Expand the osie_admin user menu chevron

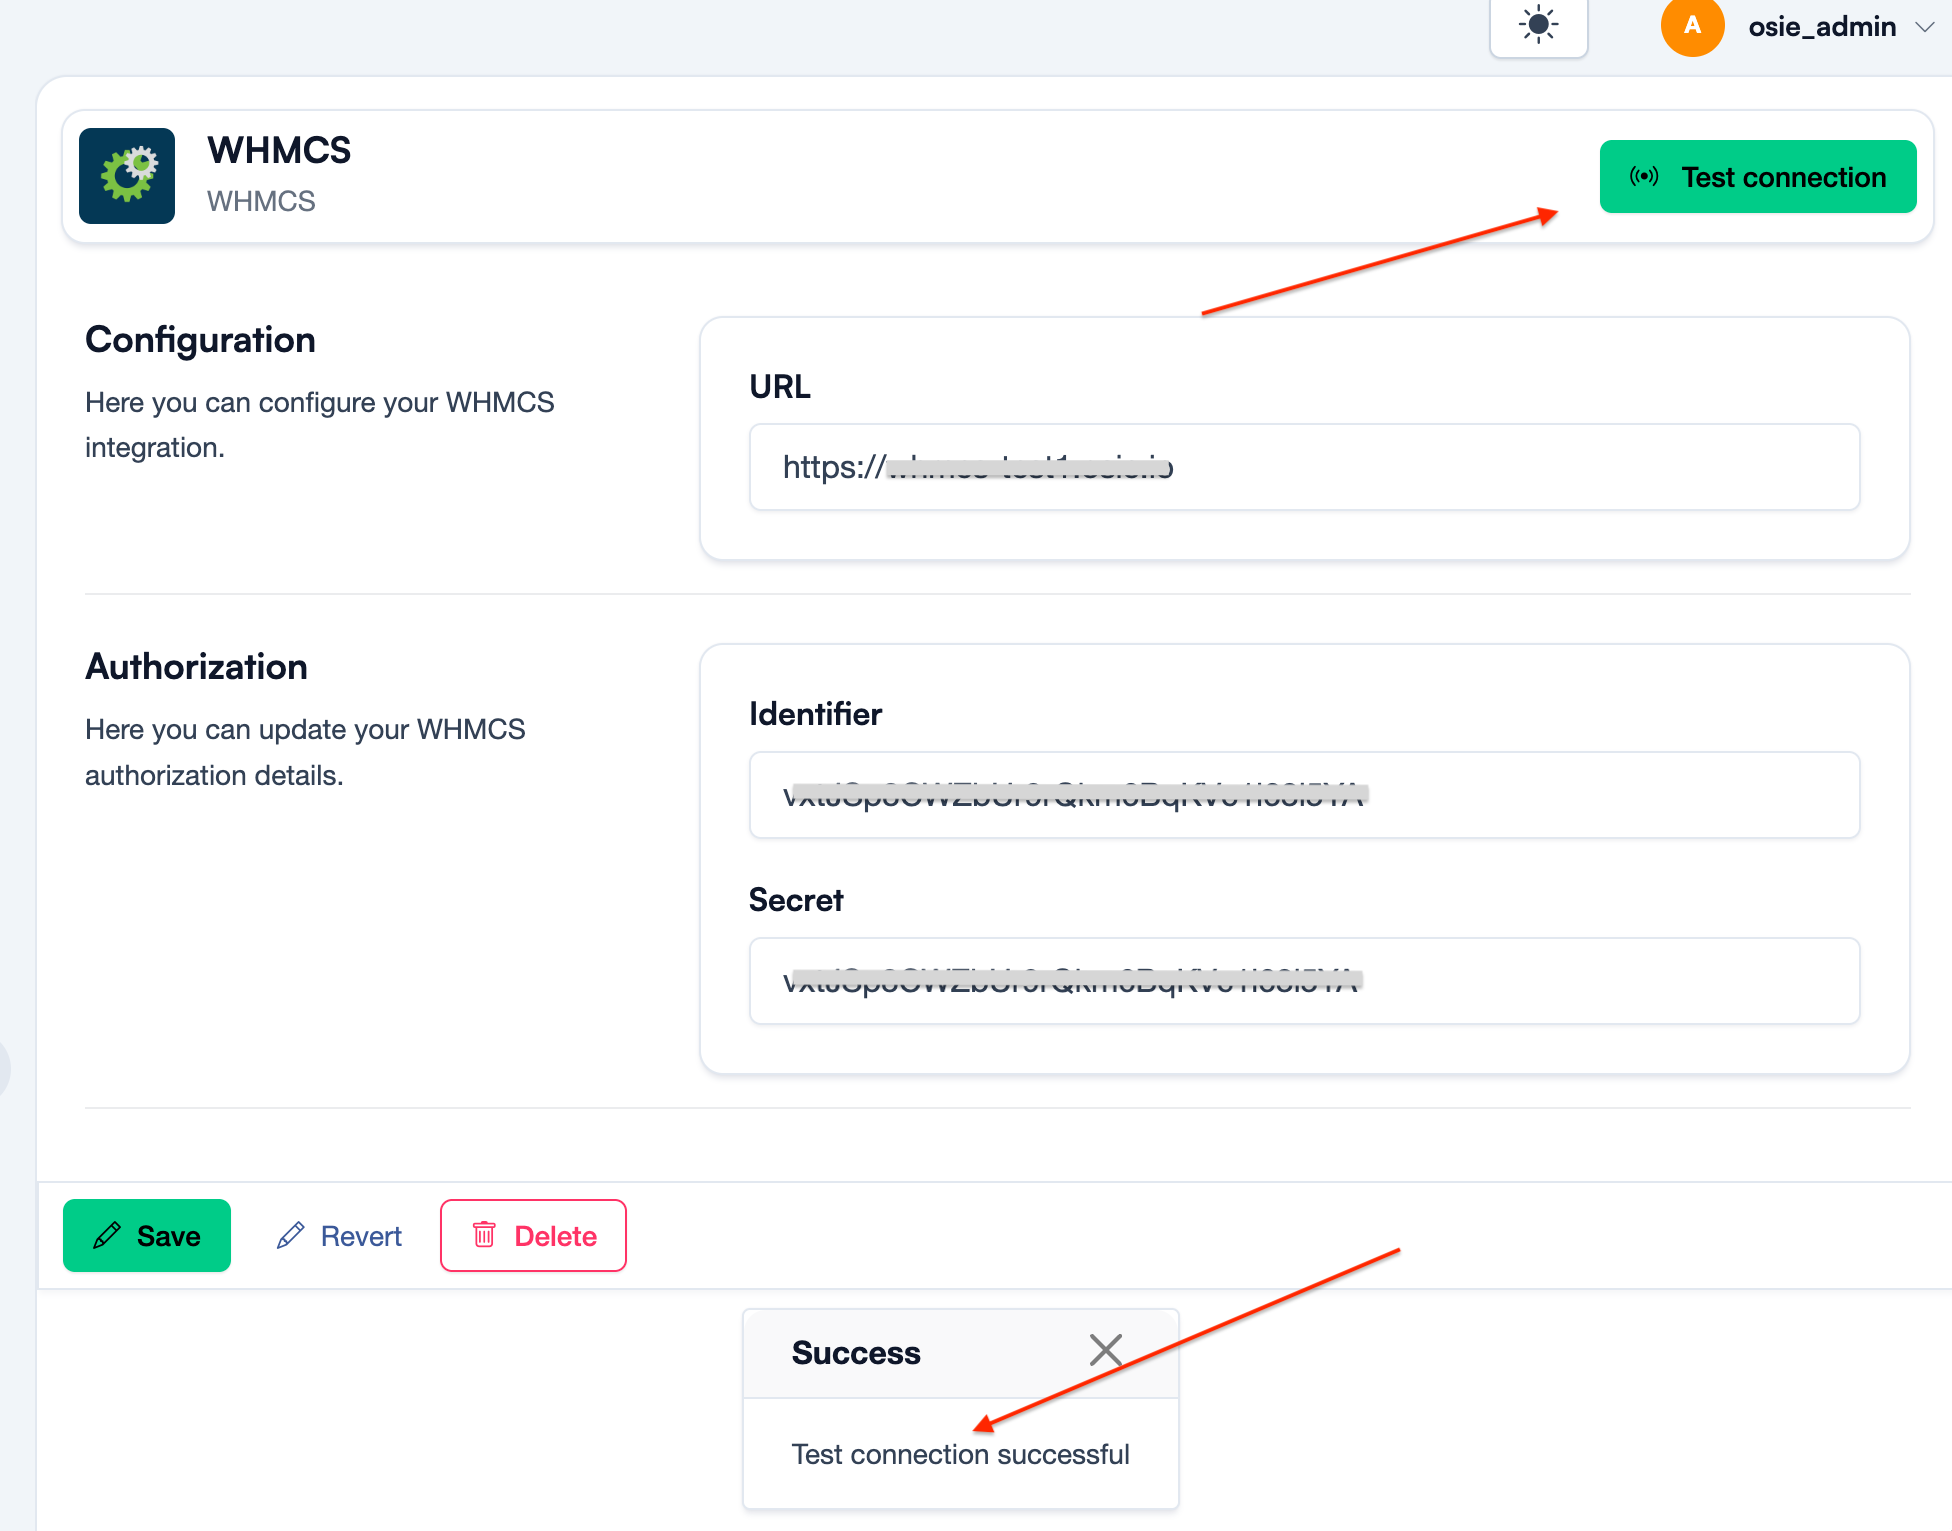[x=1924, y=27]
